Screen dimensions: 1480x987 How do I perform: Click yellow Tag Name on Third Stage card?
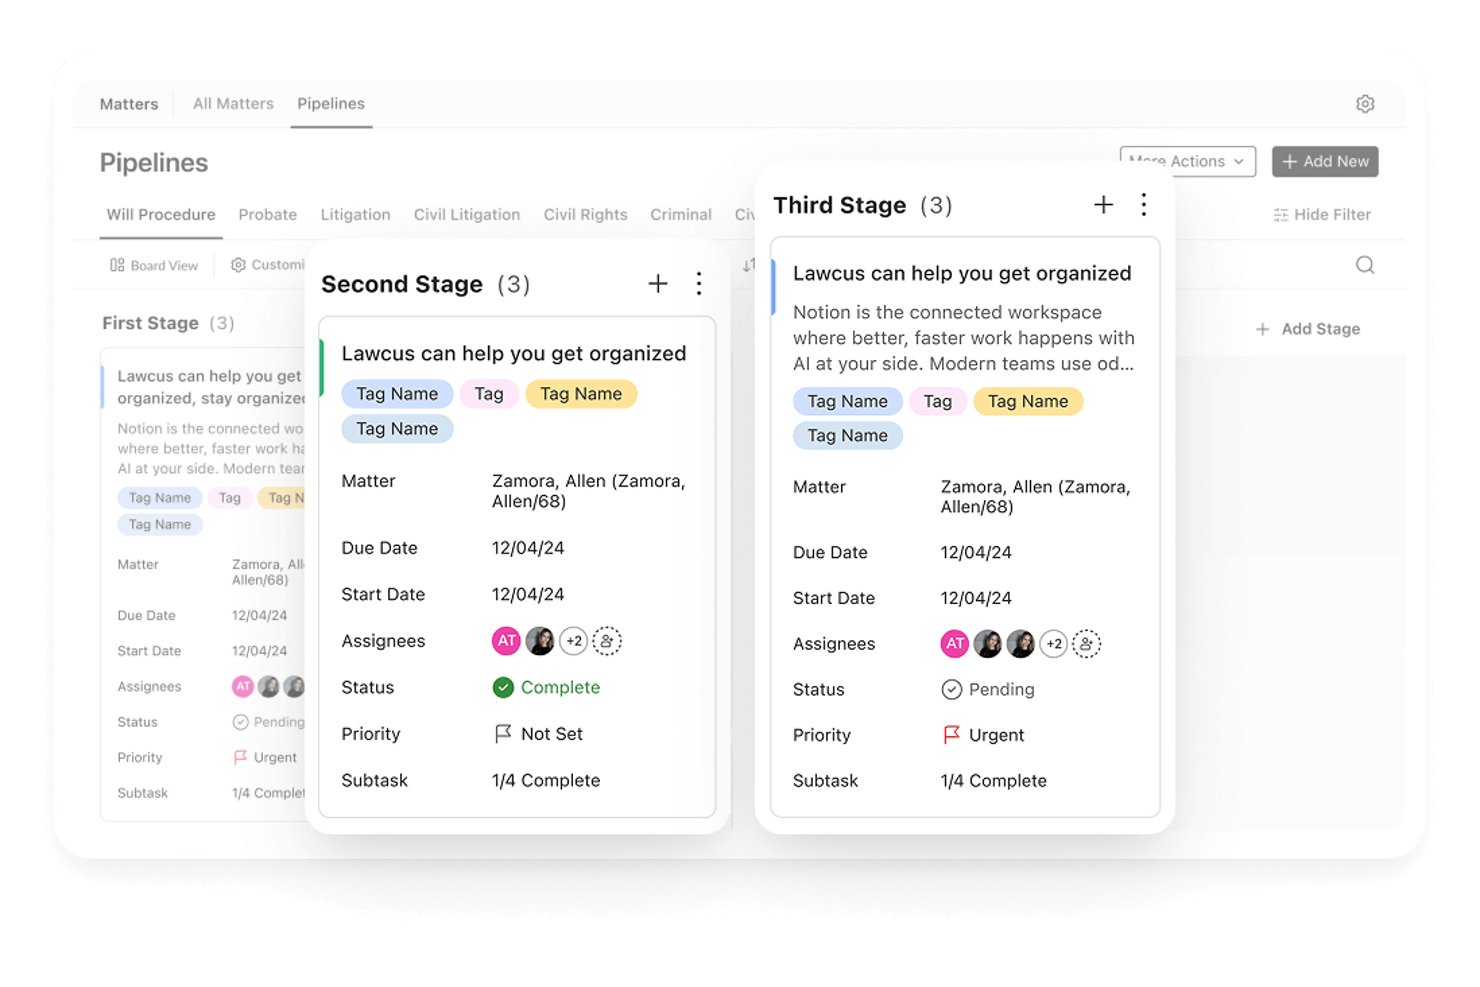1028,402
